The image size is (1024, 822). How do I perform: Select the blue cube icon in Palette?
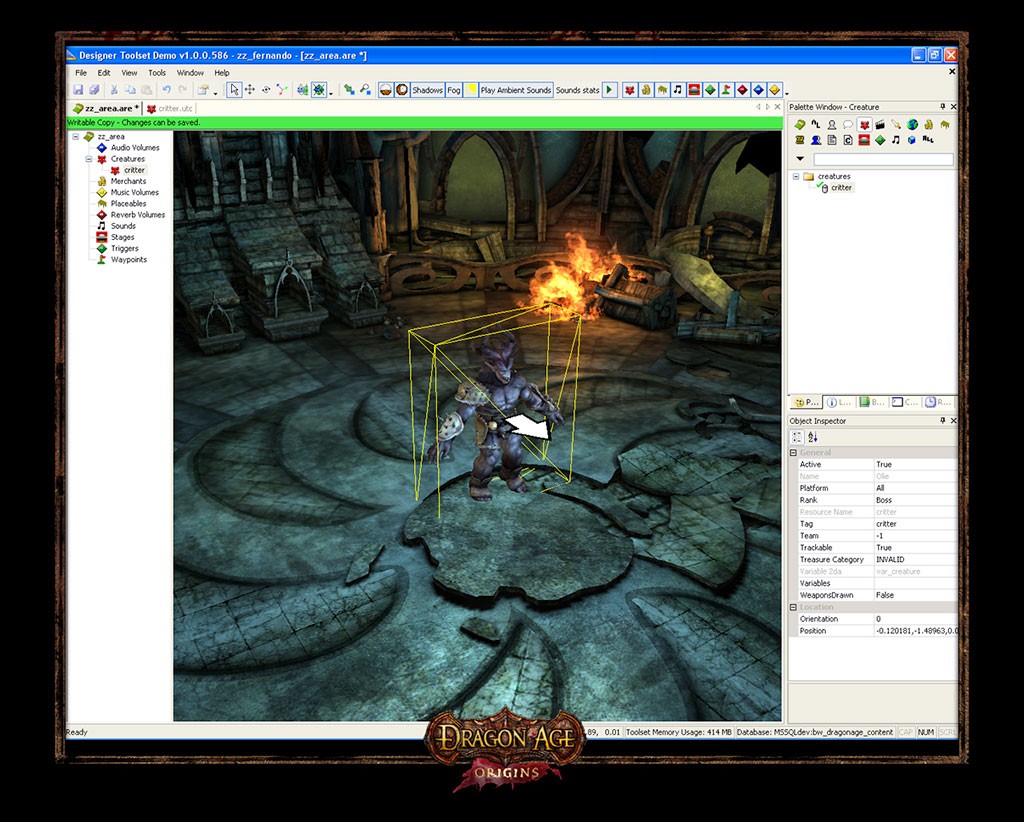(x=912, y=140)
